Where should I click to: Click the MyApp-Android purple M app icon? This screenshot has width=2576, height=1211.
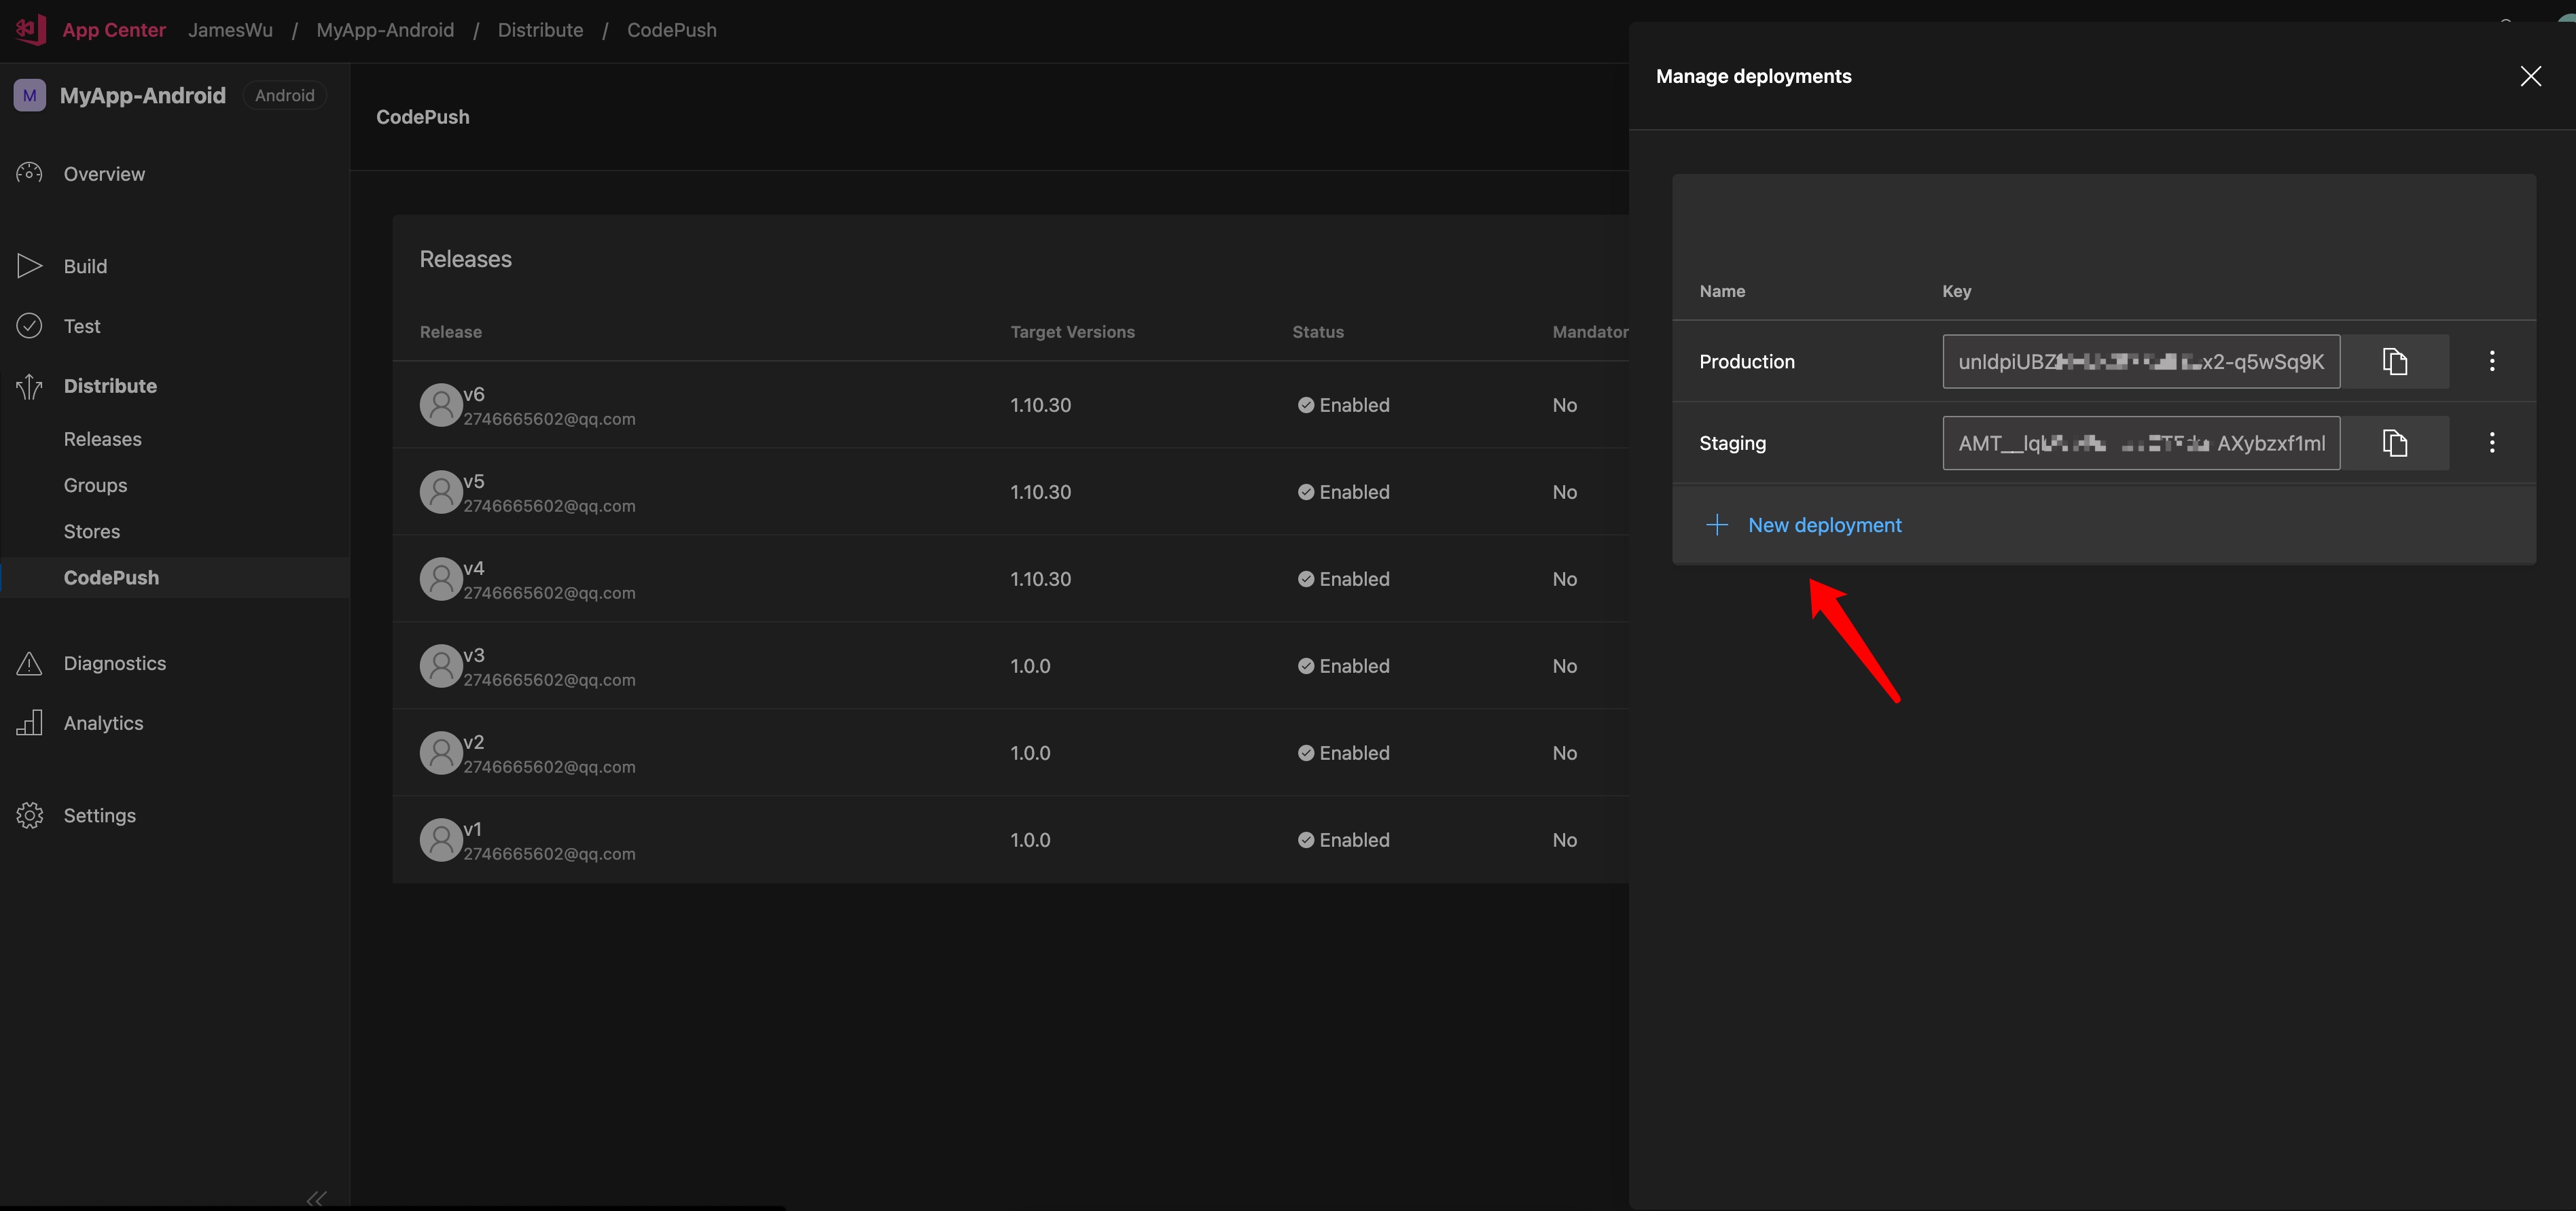coord(29,95)
